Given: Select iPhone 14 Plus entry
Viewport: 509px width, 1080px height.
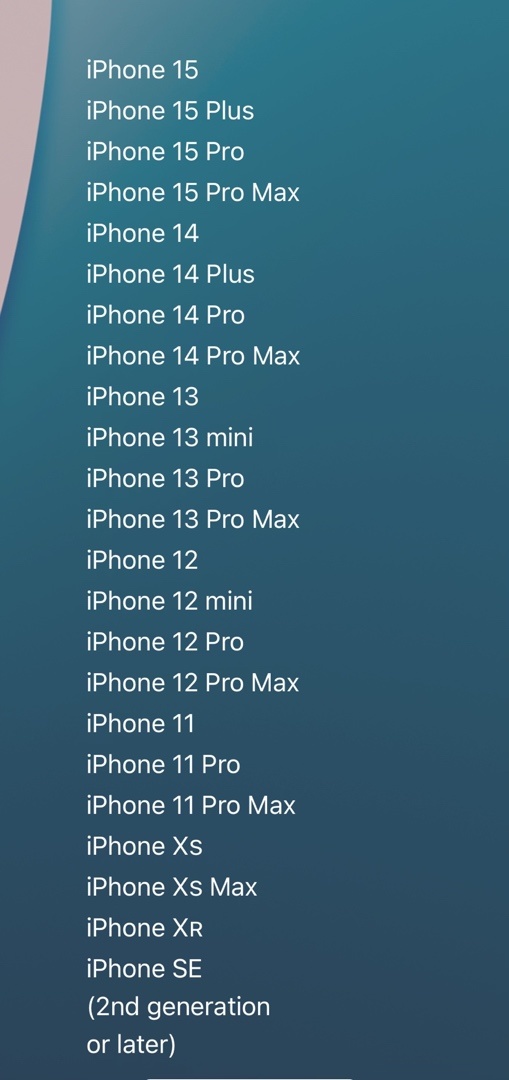Looking at the screenshot, I should click(170, 274).
